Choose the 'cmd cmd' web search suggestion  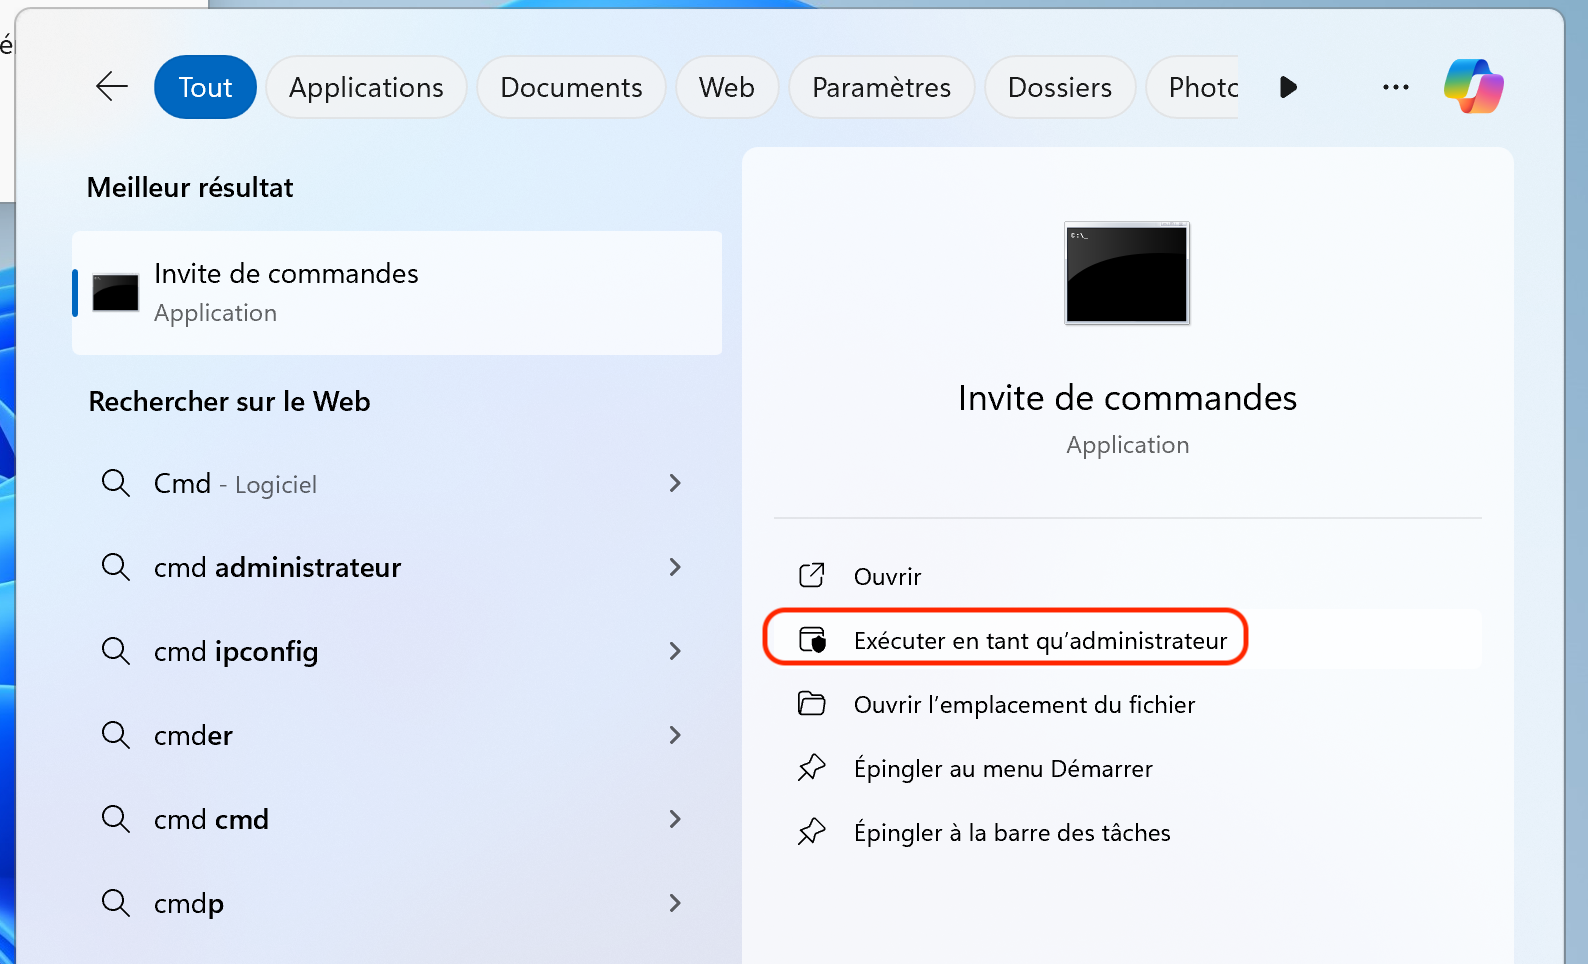pyautogui.click(x=212, y=820)
